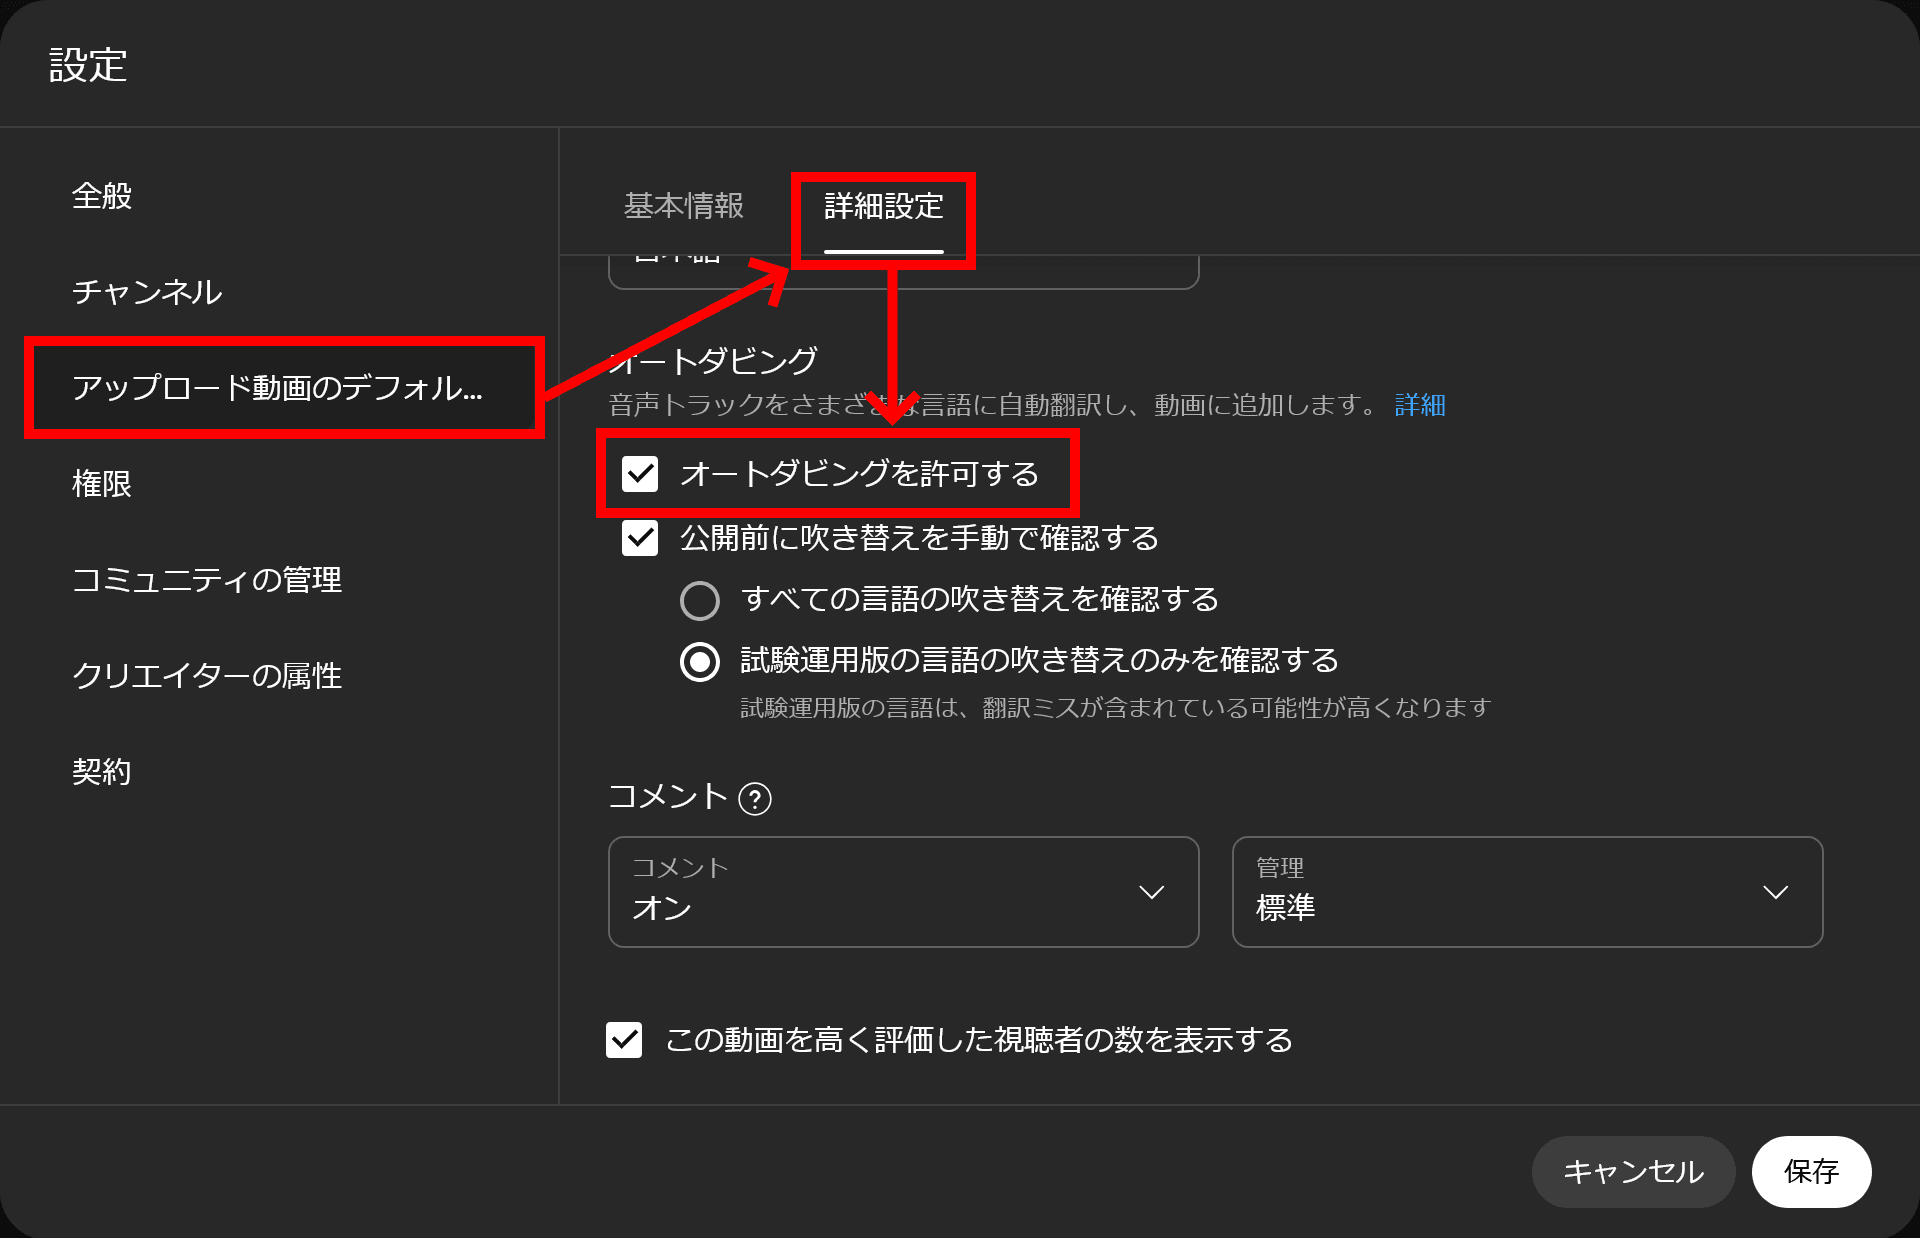Image resolution: width=1920 pixels, height=1238 pixels.
Task: Select アップロード動画のデフォルト設定 in sidebar
Action: tap(277, 388)
